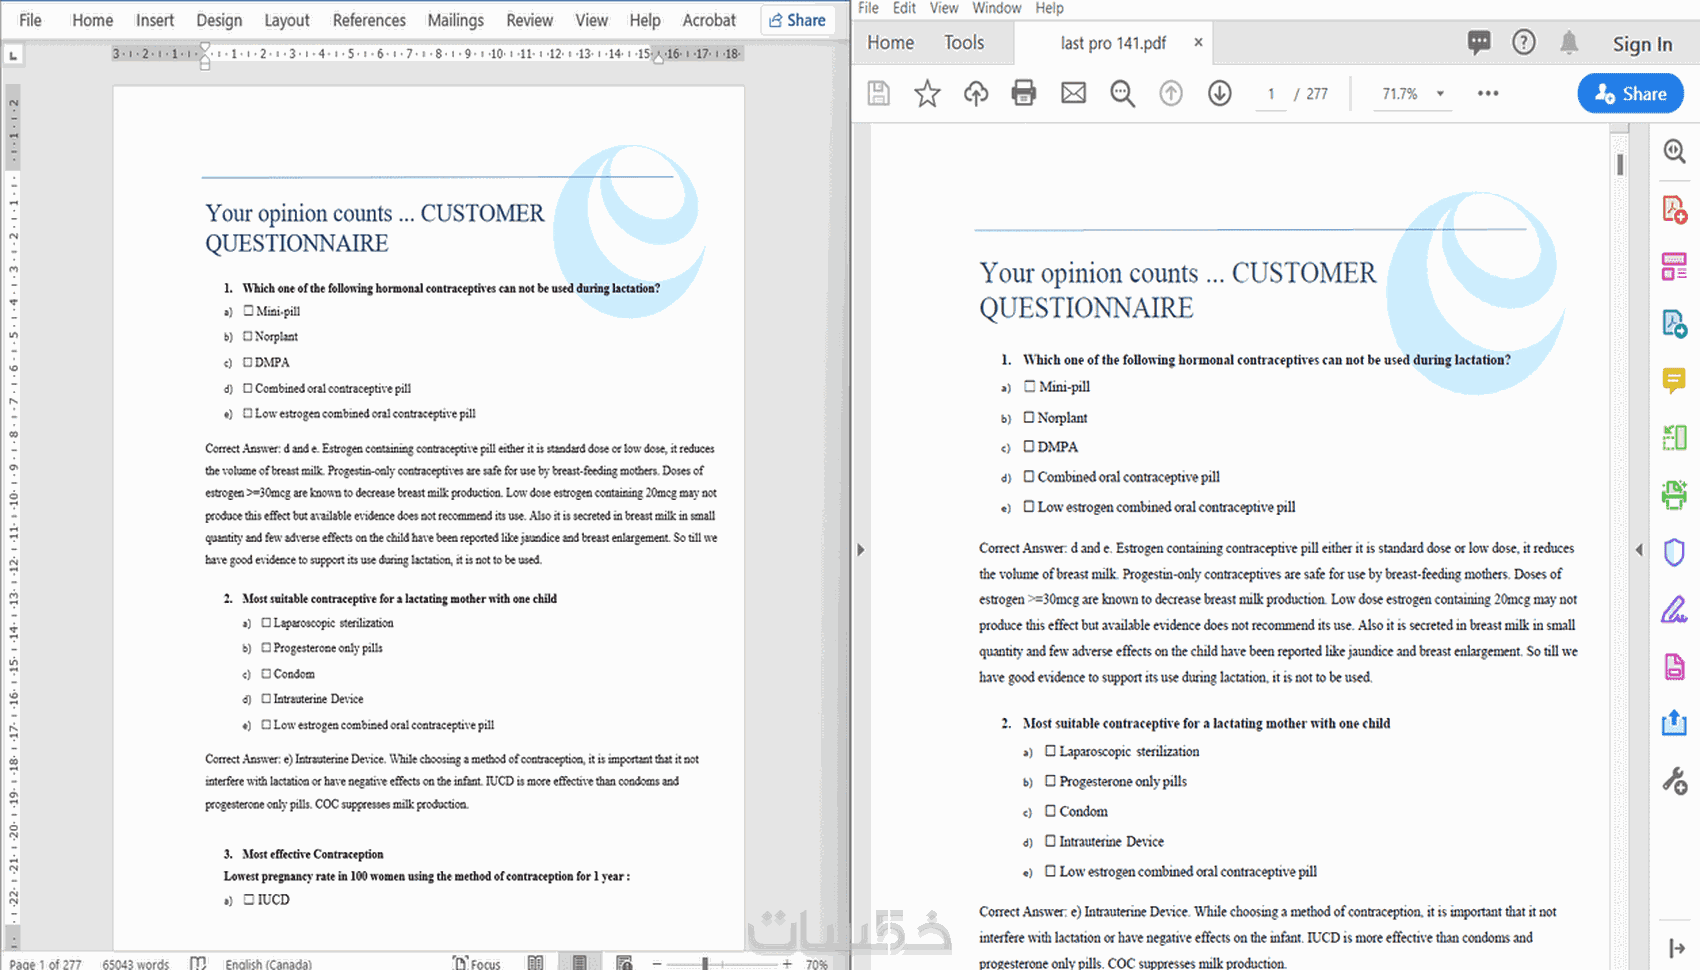Viewport: 1700px width, 970px height.
Task: Switch to Web Layout view in Word
Action: pos(624,963)
